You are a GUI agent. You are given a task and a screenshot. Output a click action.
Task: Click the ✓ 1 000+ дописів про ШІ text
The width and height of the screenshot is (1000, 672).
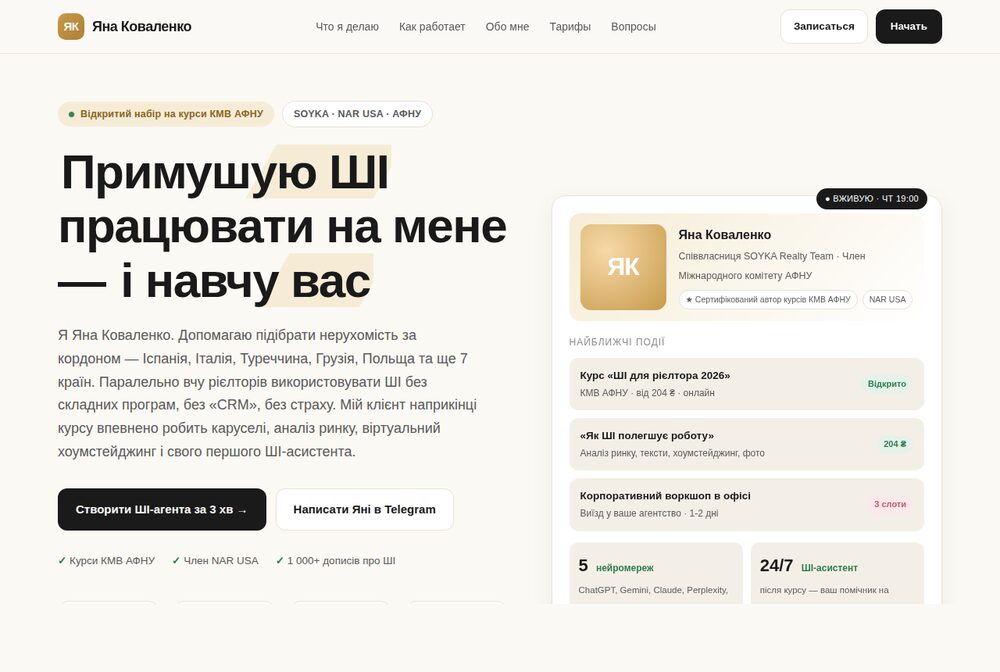coord(335,561)
